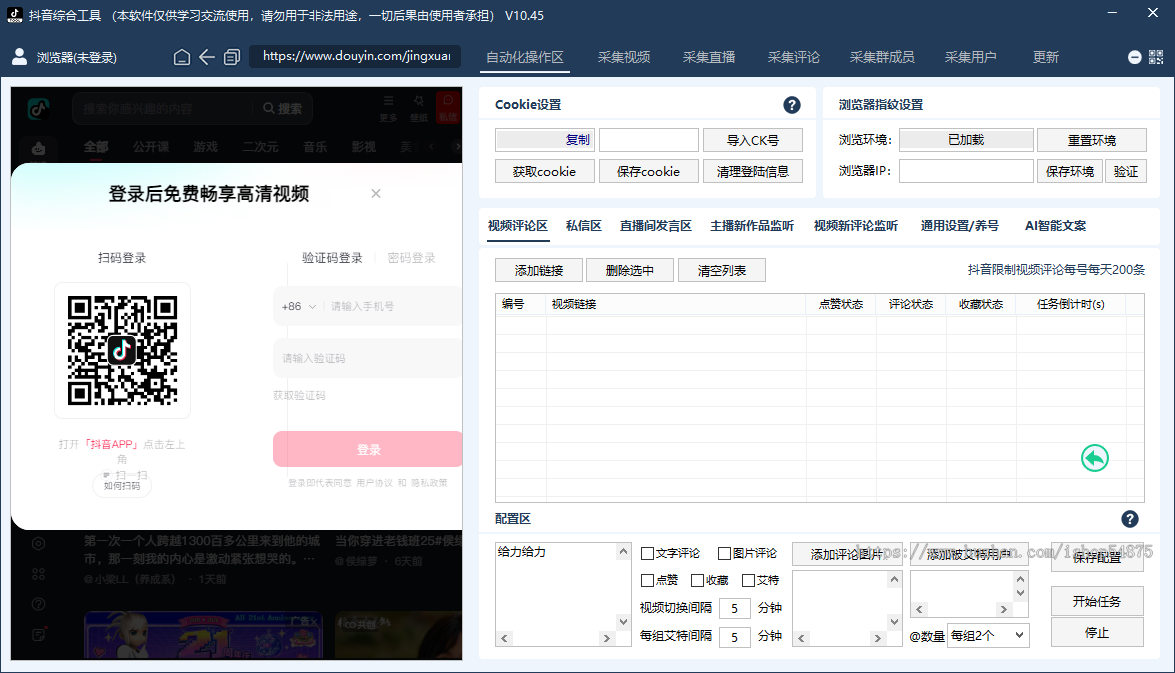Switch to 采集评论 tab

794,57
